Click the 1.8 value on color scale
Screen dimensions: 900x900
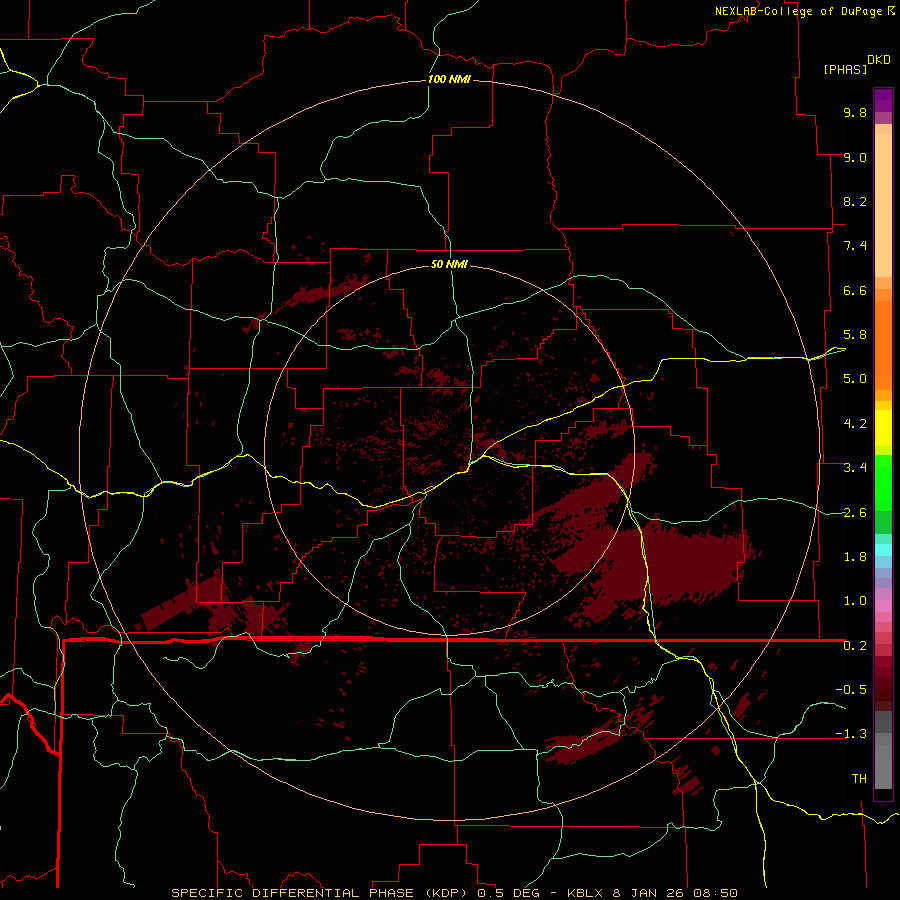pos(855,557)
